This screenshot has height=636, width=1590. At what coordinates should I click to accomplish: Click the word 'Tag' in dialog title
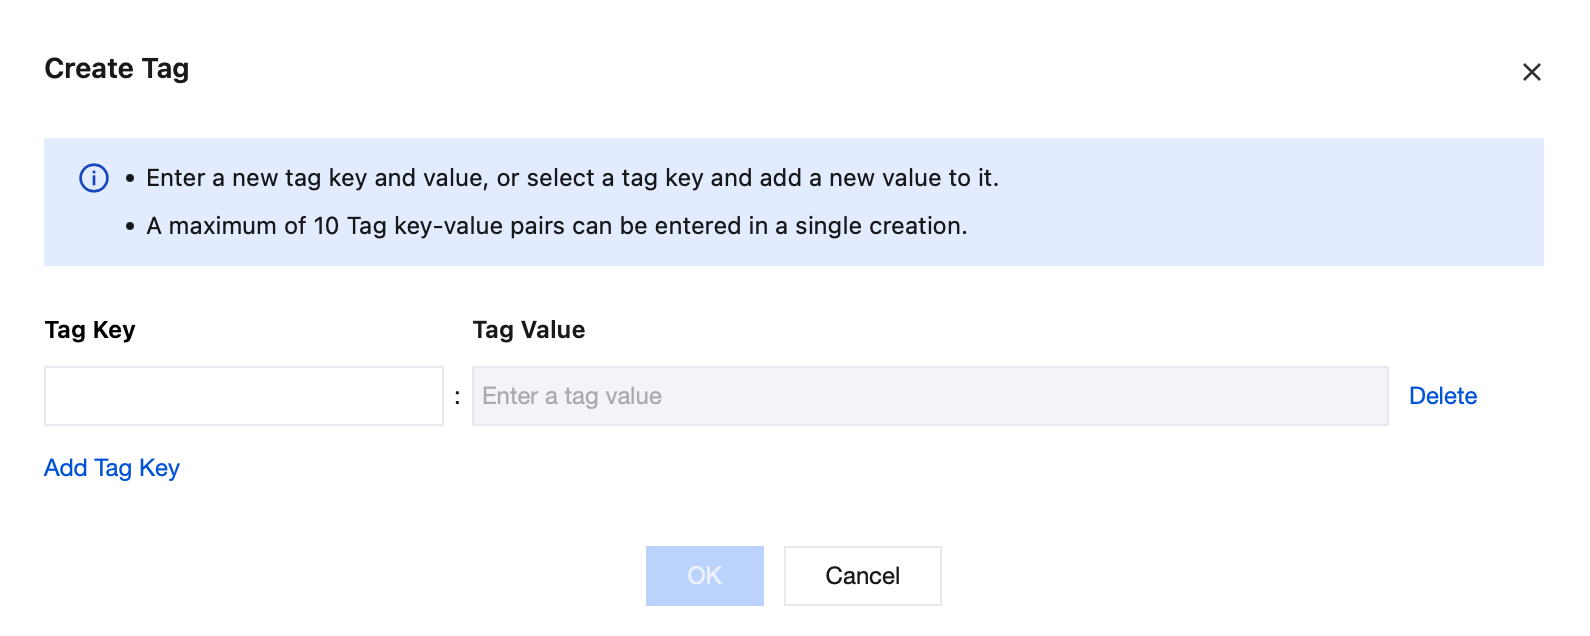(x=165, y=69)
